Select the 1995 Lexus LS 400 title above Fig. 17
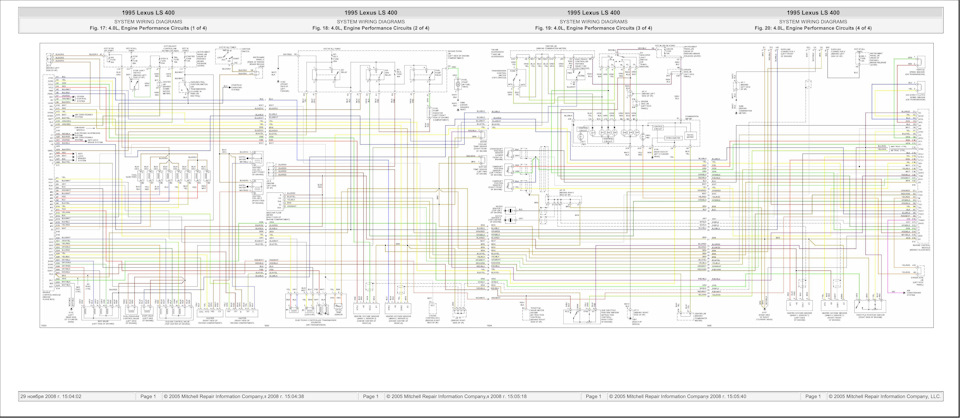The width and height of the screenshot is (960, 418). click(x=148, y=12)
